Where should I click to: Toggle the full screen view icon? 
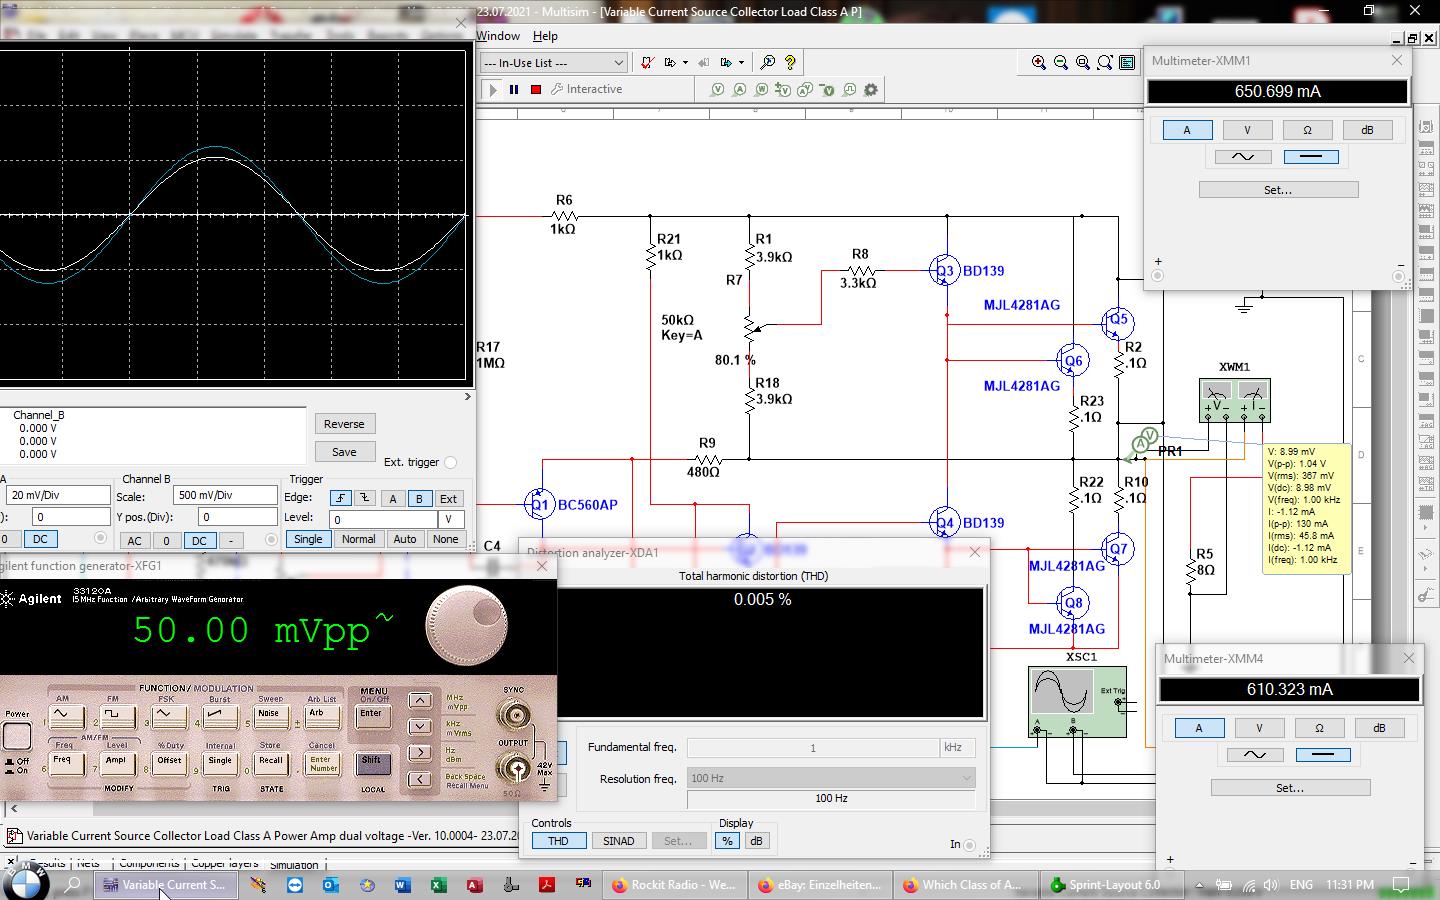click(x=1127, y=62)
